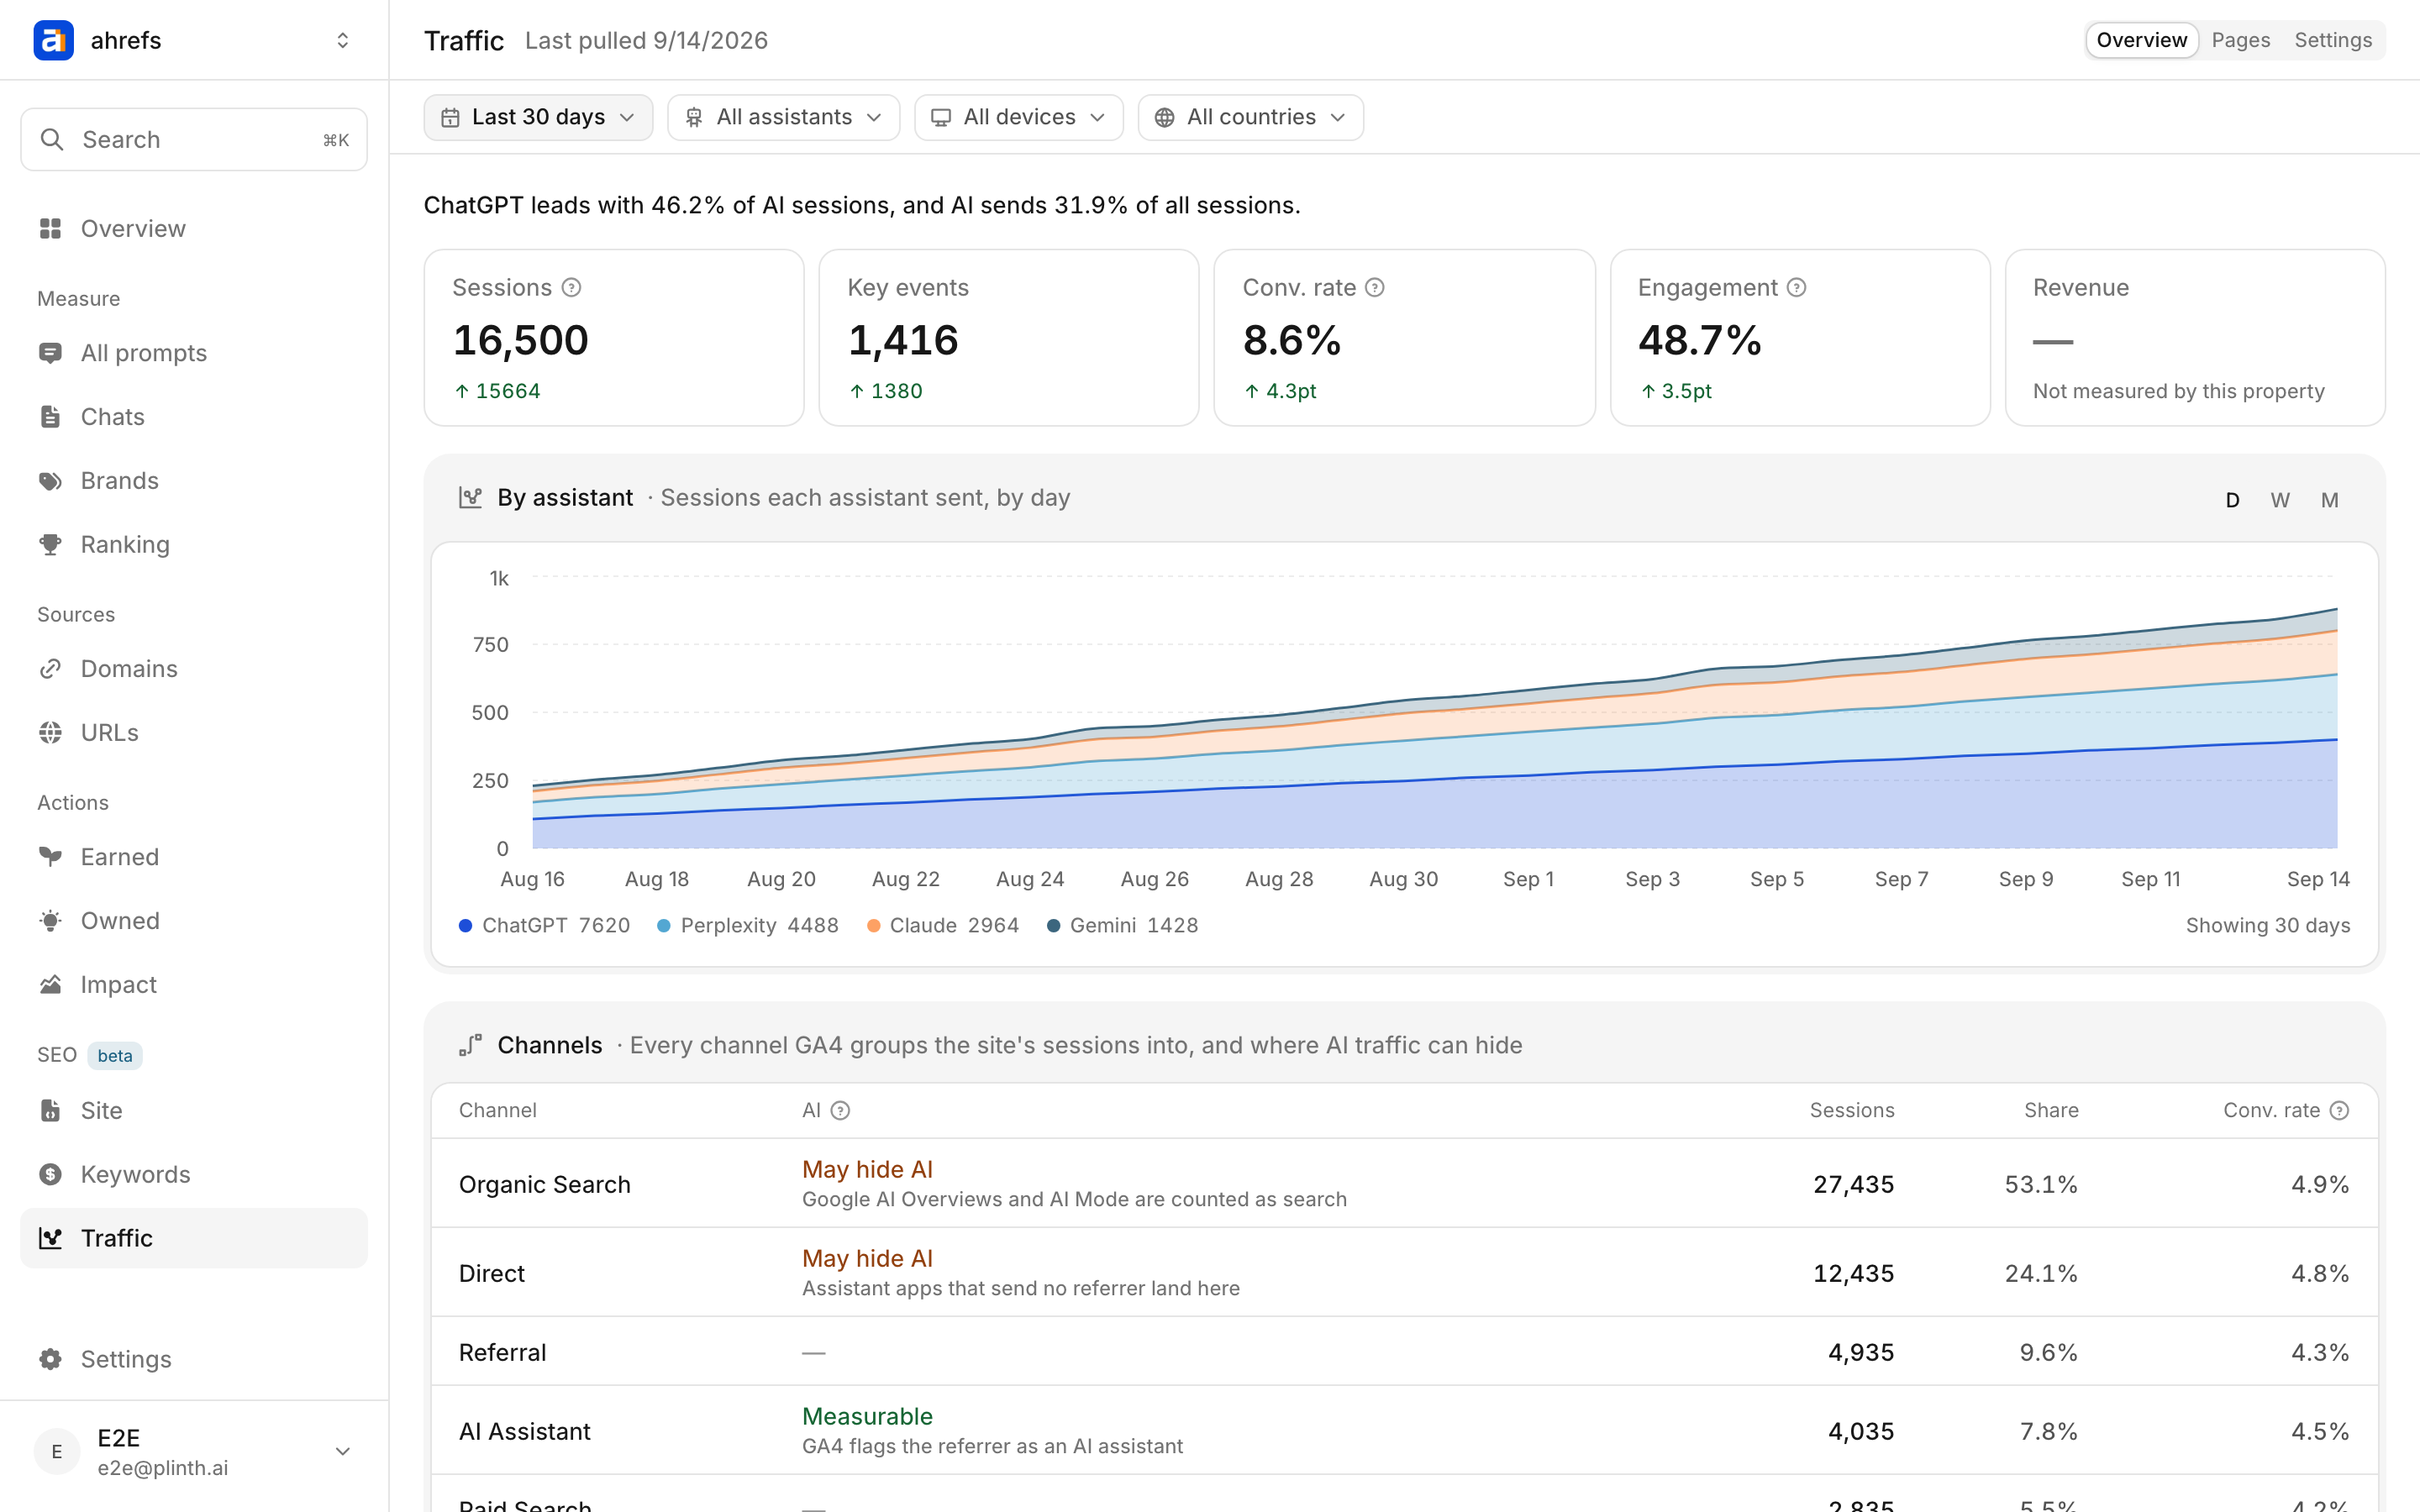Click the Referral channel row
Viewport: 2420px width, 1512px height.
pyautogui.click(x=1404, y=1352)
